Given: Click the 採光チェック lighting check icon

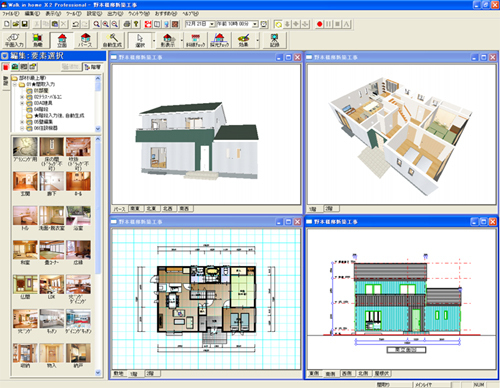Looking at the screenshot, I should [x=219, y=40].
